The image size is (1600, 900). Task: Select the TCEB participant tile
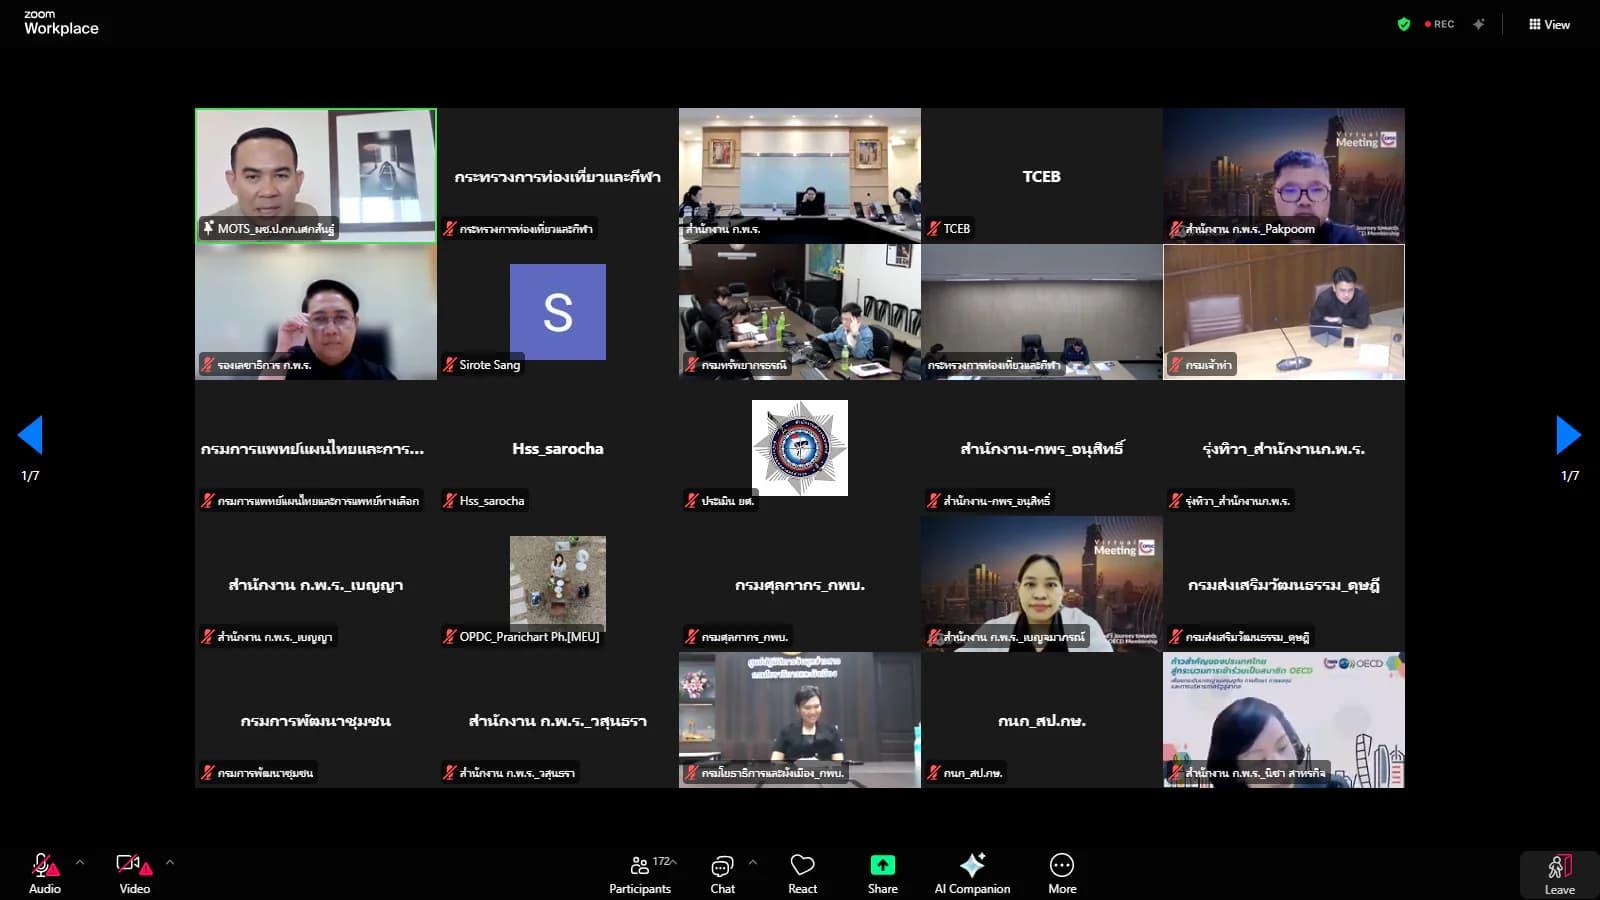1041,175
